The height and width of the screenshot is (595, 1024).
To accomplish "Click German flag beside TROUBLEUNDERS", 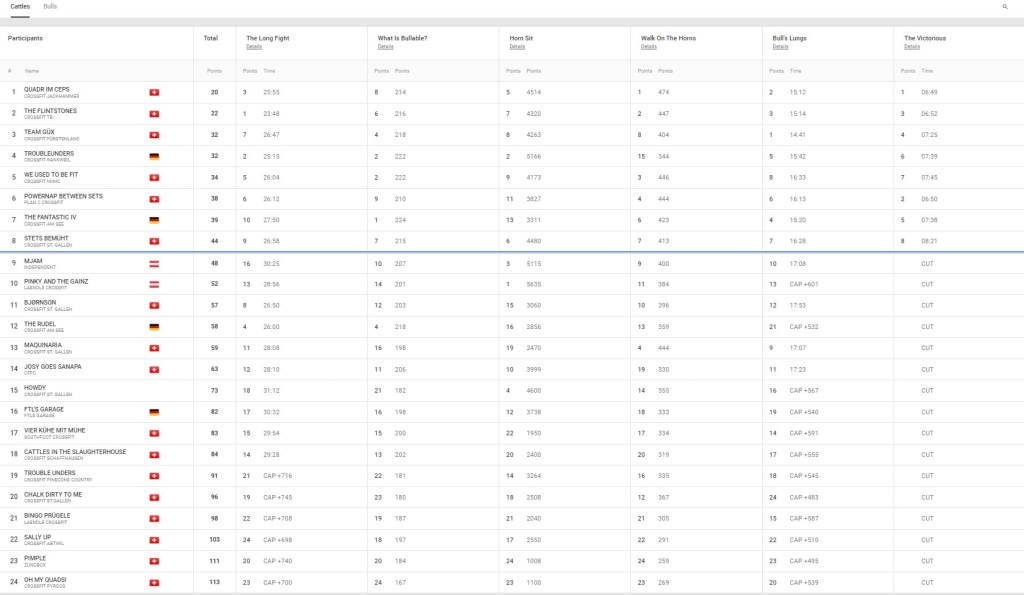I will pos(154,156).
